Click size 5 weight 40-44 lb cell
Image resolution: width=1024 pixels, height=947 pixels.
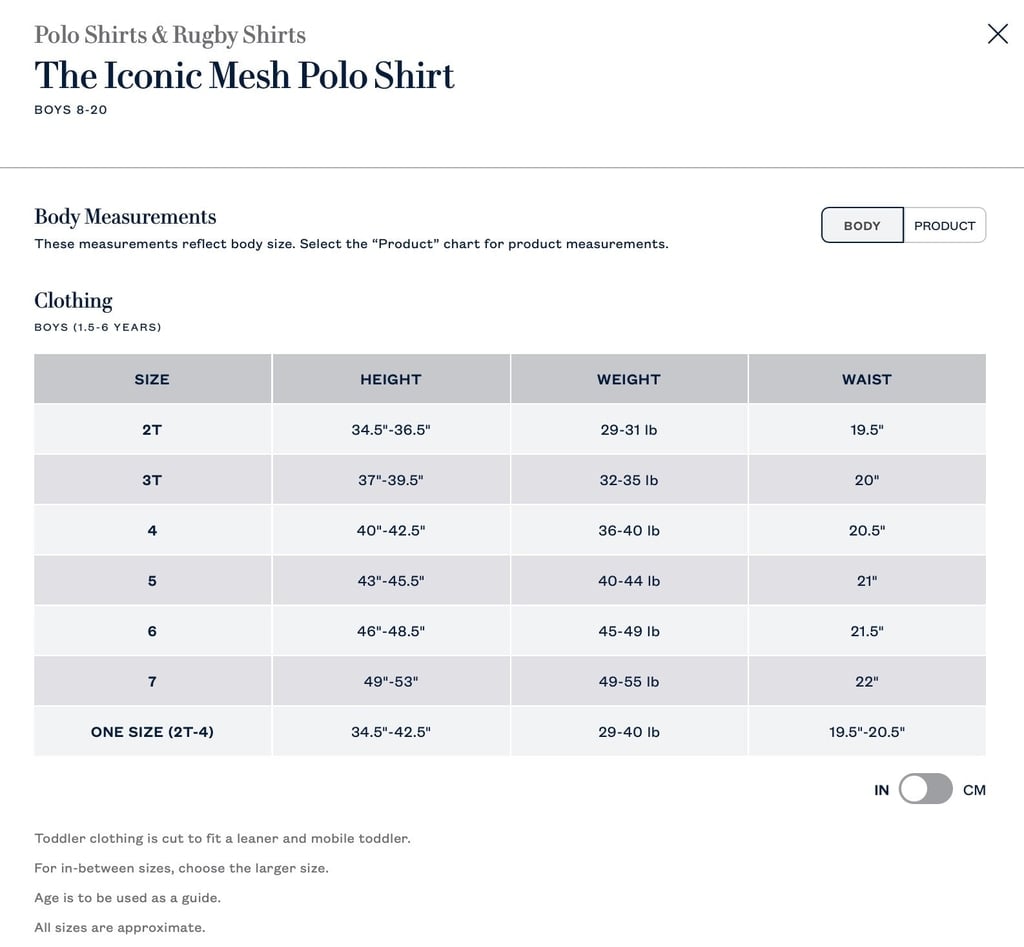pyautogui.click(x=629, y=581)
